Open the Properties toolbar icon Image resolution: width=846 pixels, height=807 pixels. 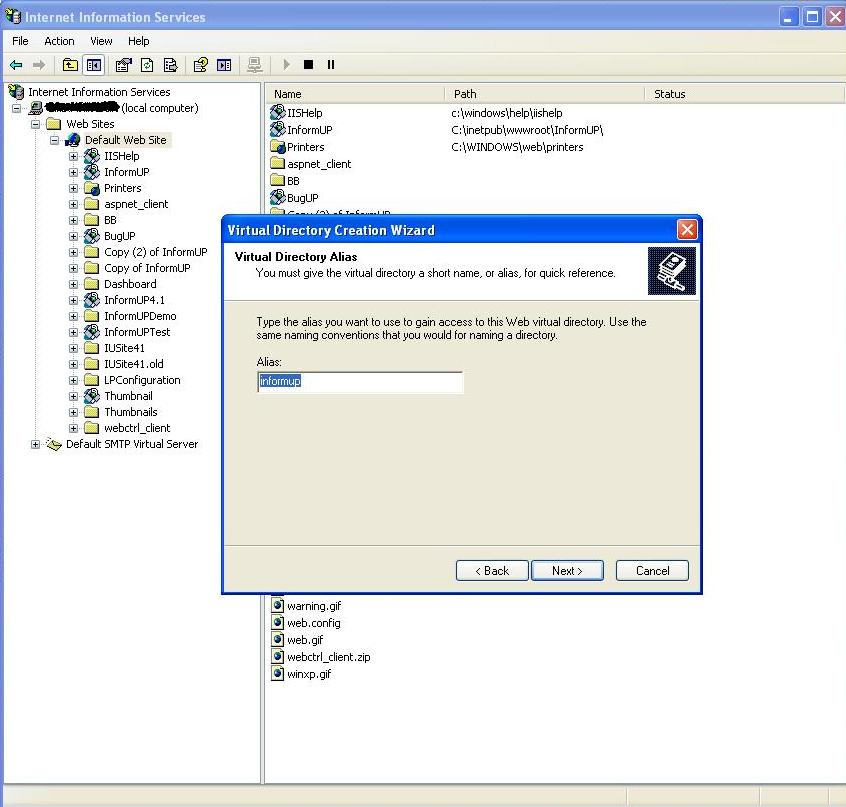point(124,65)
